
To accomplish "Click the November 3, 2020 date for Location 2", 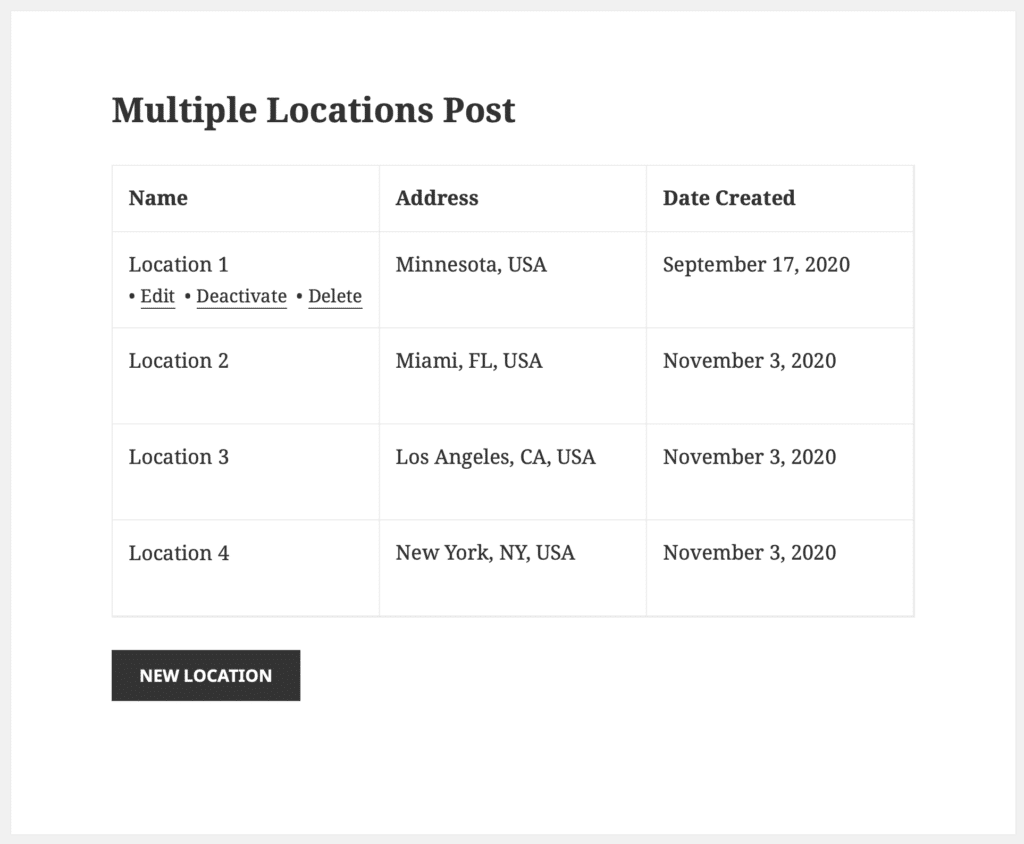I will pyautogui.click(x=749, y=360).
